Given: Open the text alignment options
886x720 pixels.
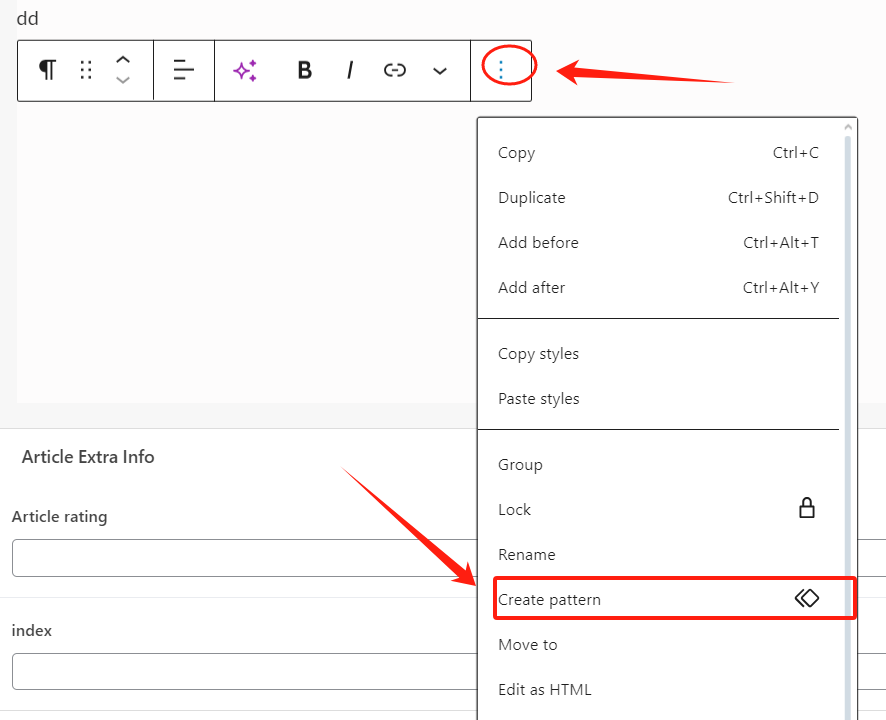Looking at the screenshot, I should (184, 70).
